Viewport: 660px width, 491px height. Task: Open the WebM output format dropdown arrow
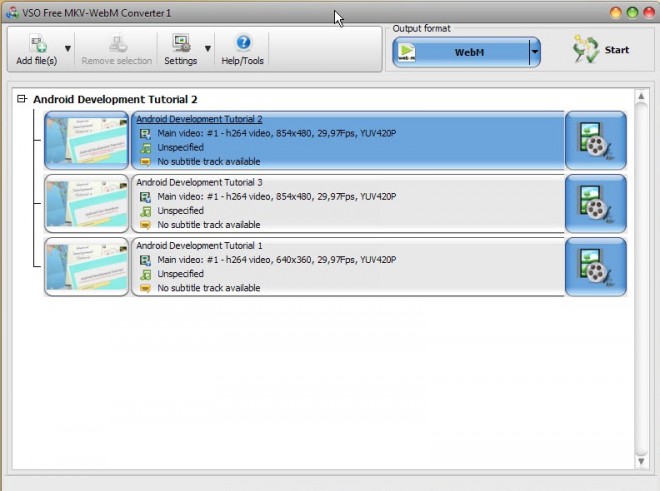coord(535,52)
